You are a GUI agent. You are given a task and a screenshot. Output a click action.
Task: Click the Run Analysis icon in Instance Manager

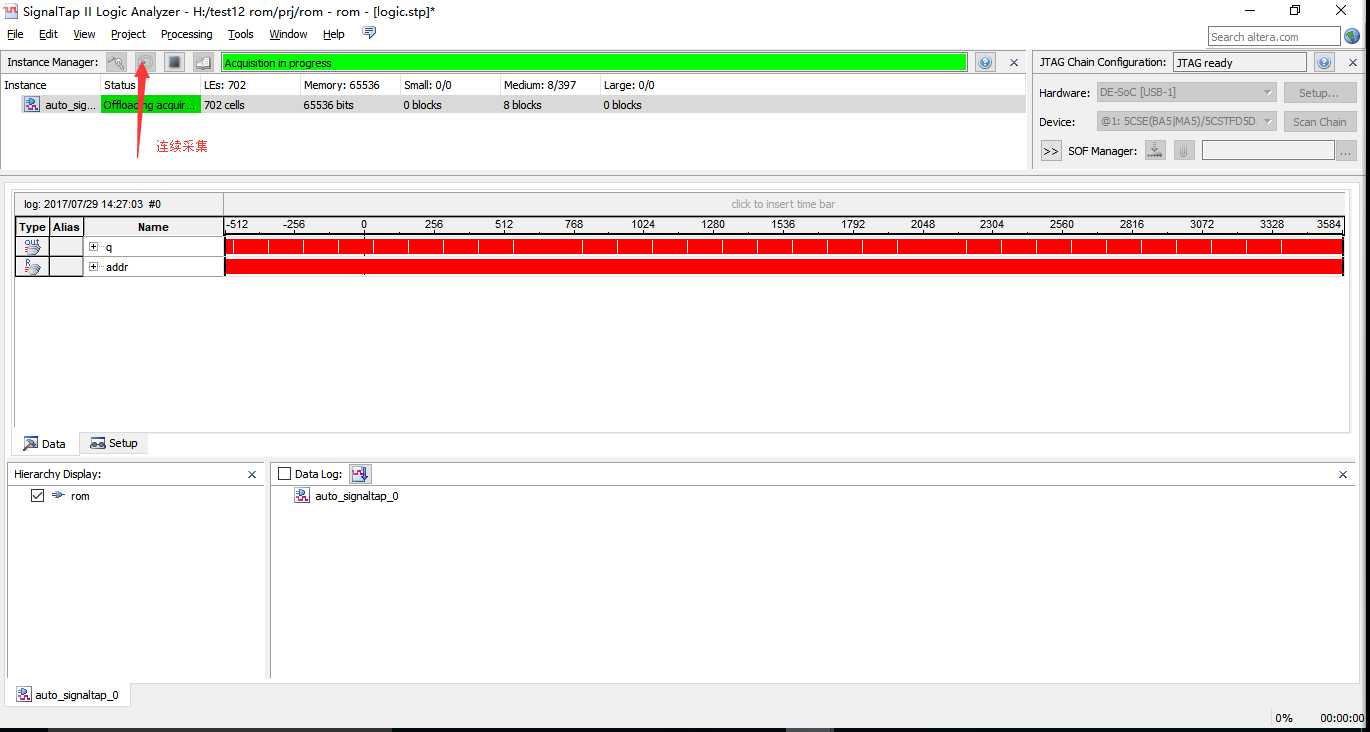(x=116, y=62)
